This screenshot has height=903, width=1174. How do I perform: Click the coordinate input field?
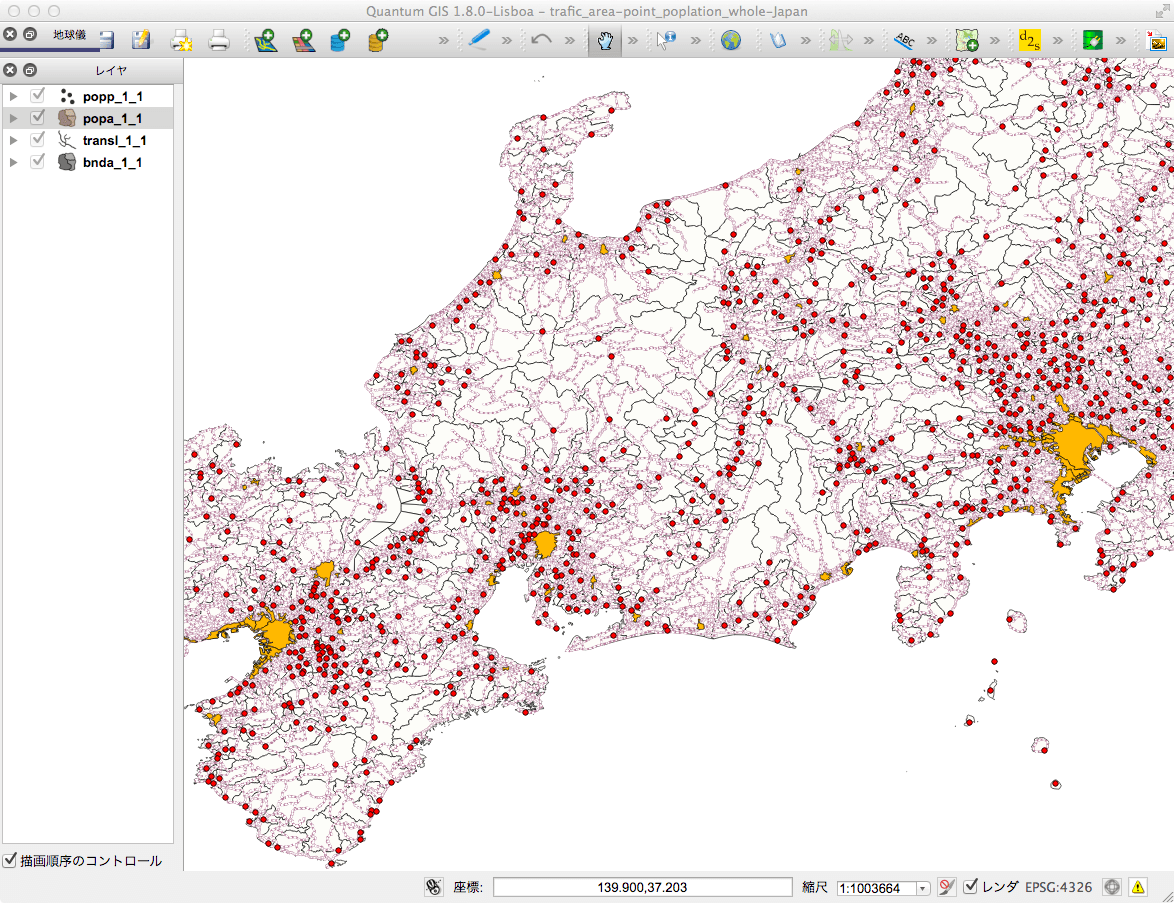click(642, 887)
